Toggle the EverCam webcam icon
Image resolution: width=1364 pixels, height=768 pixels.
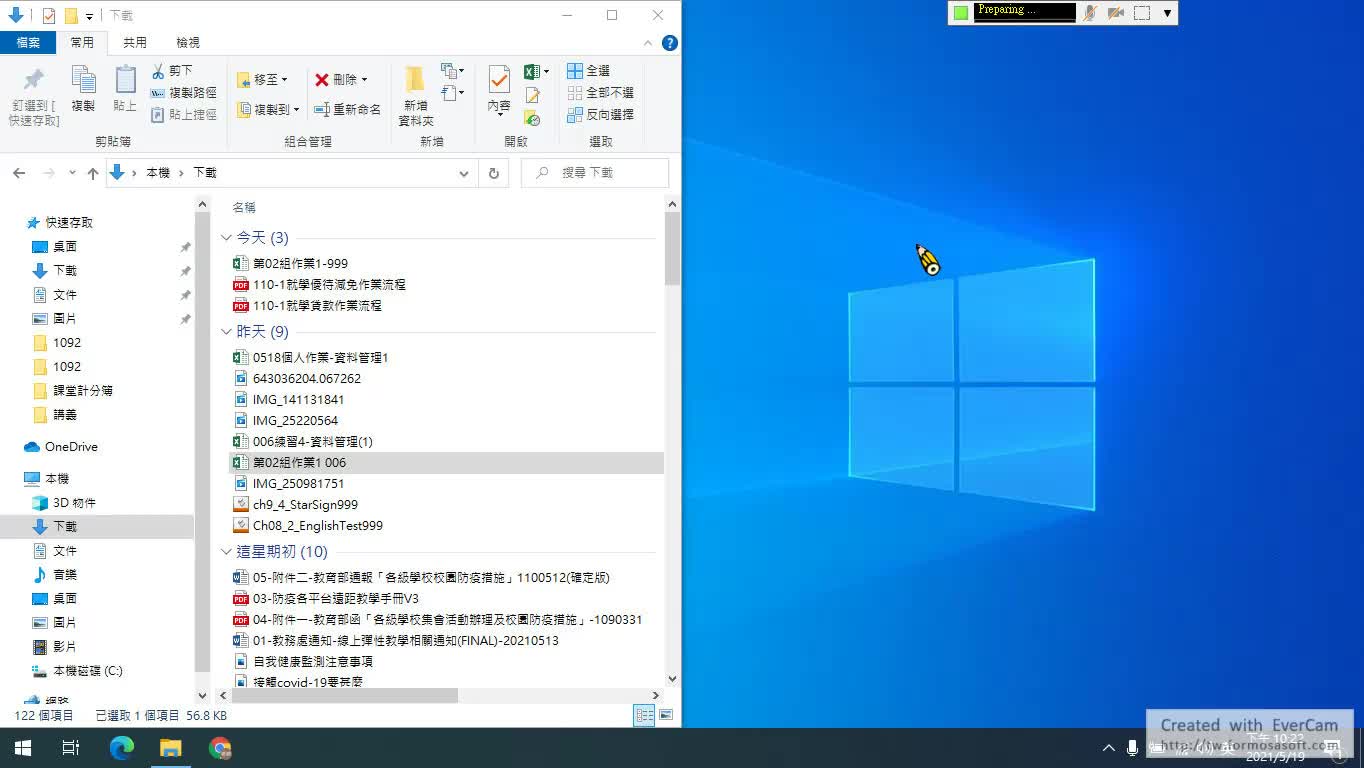coord(1116,13)
